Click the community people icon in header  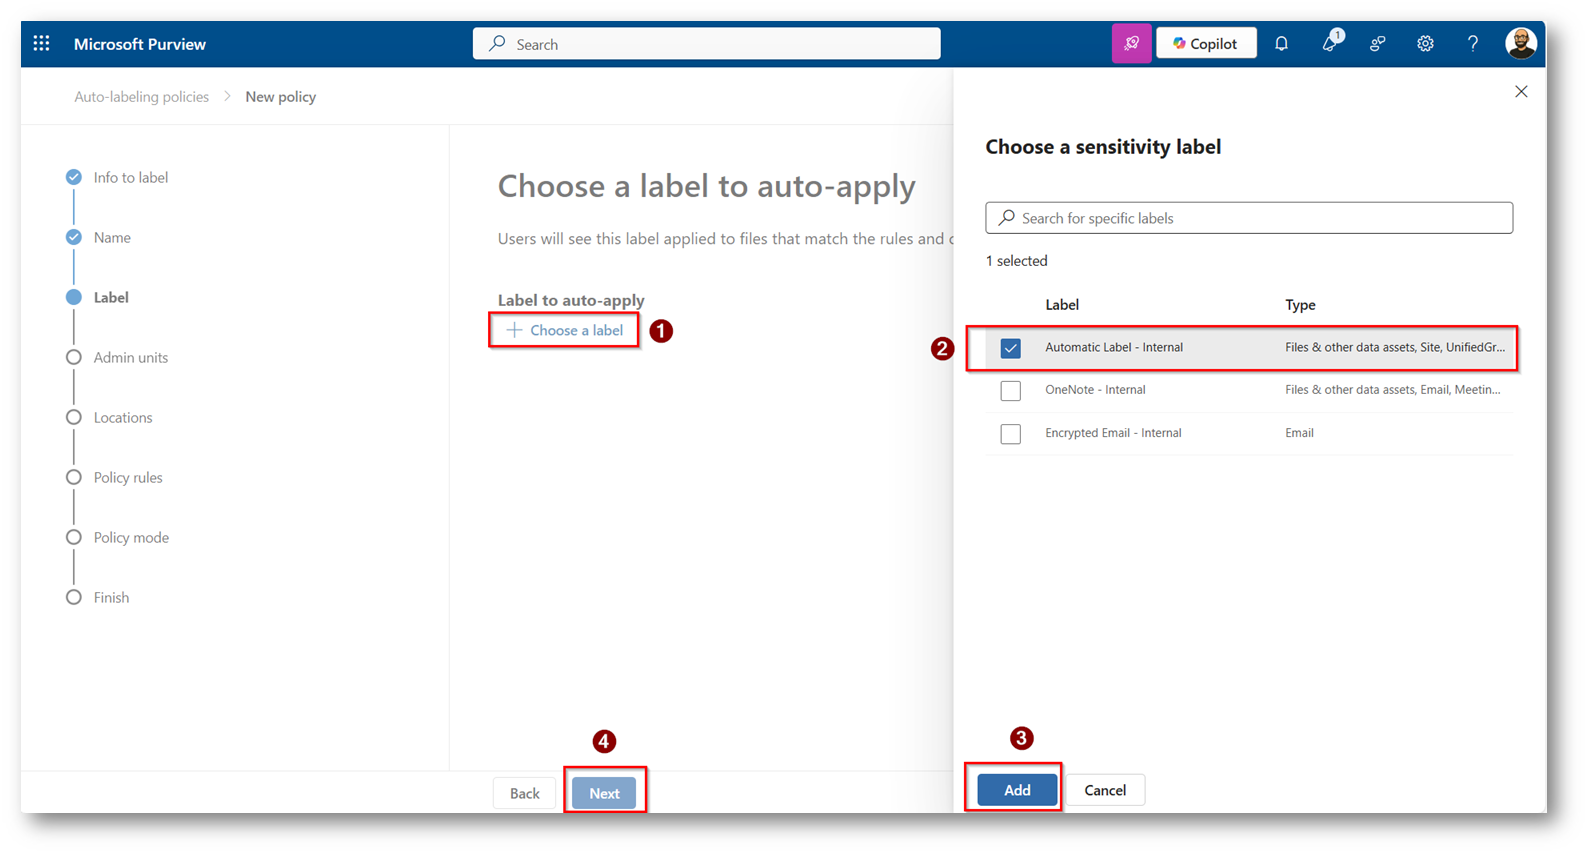(1377, 44)
